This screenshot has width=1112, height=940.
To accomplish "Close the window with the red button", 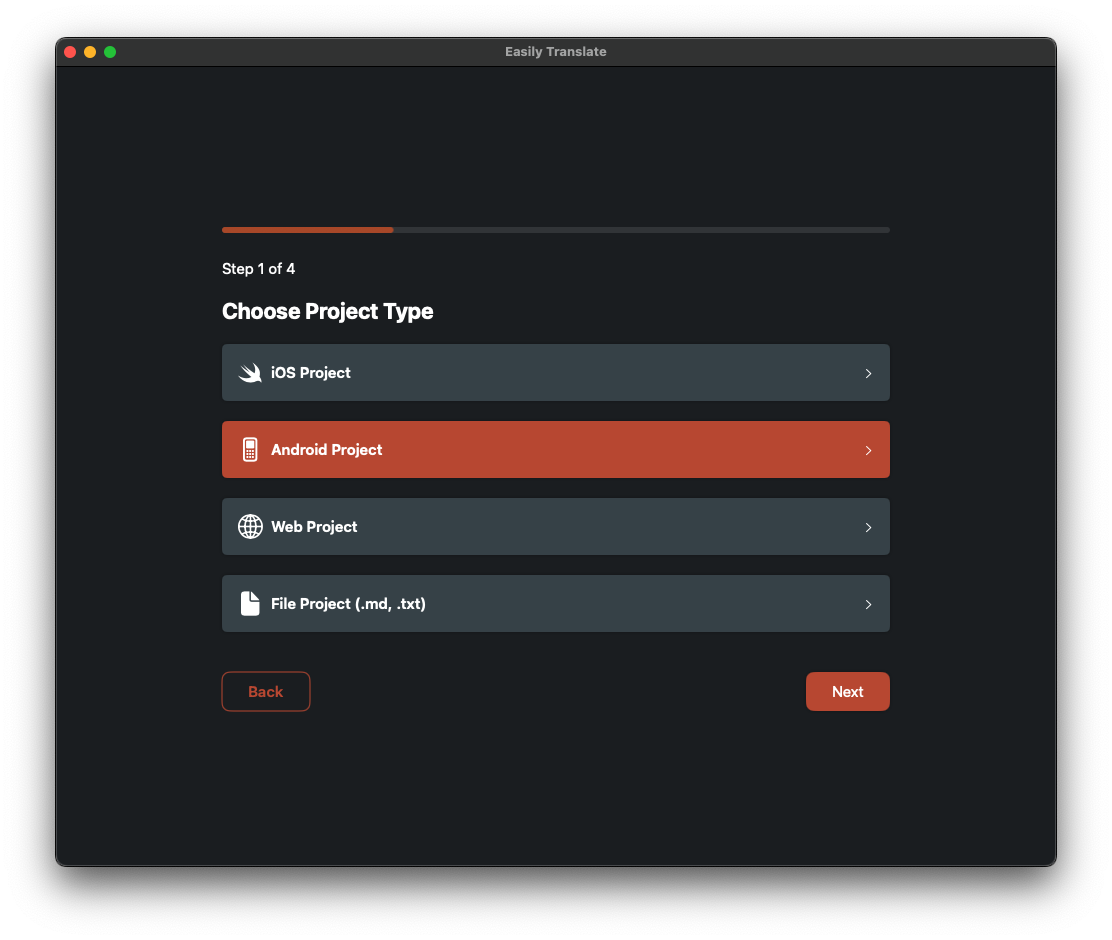I will (70, 52).
